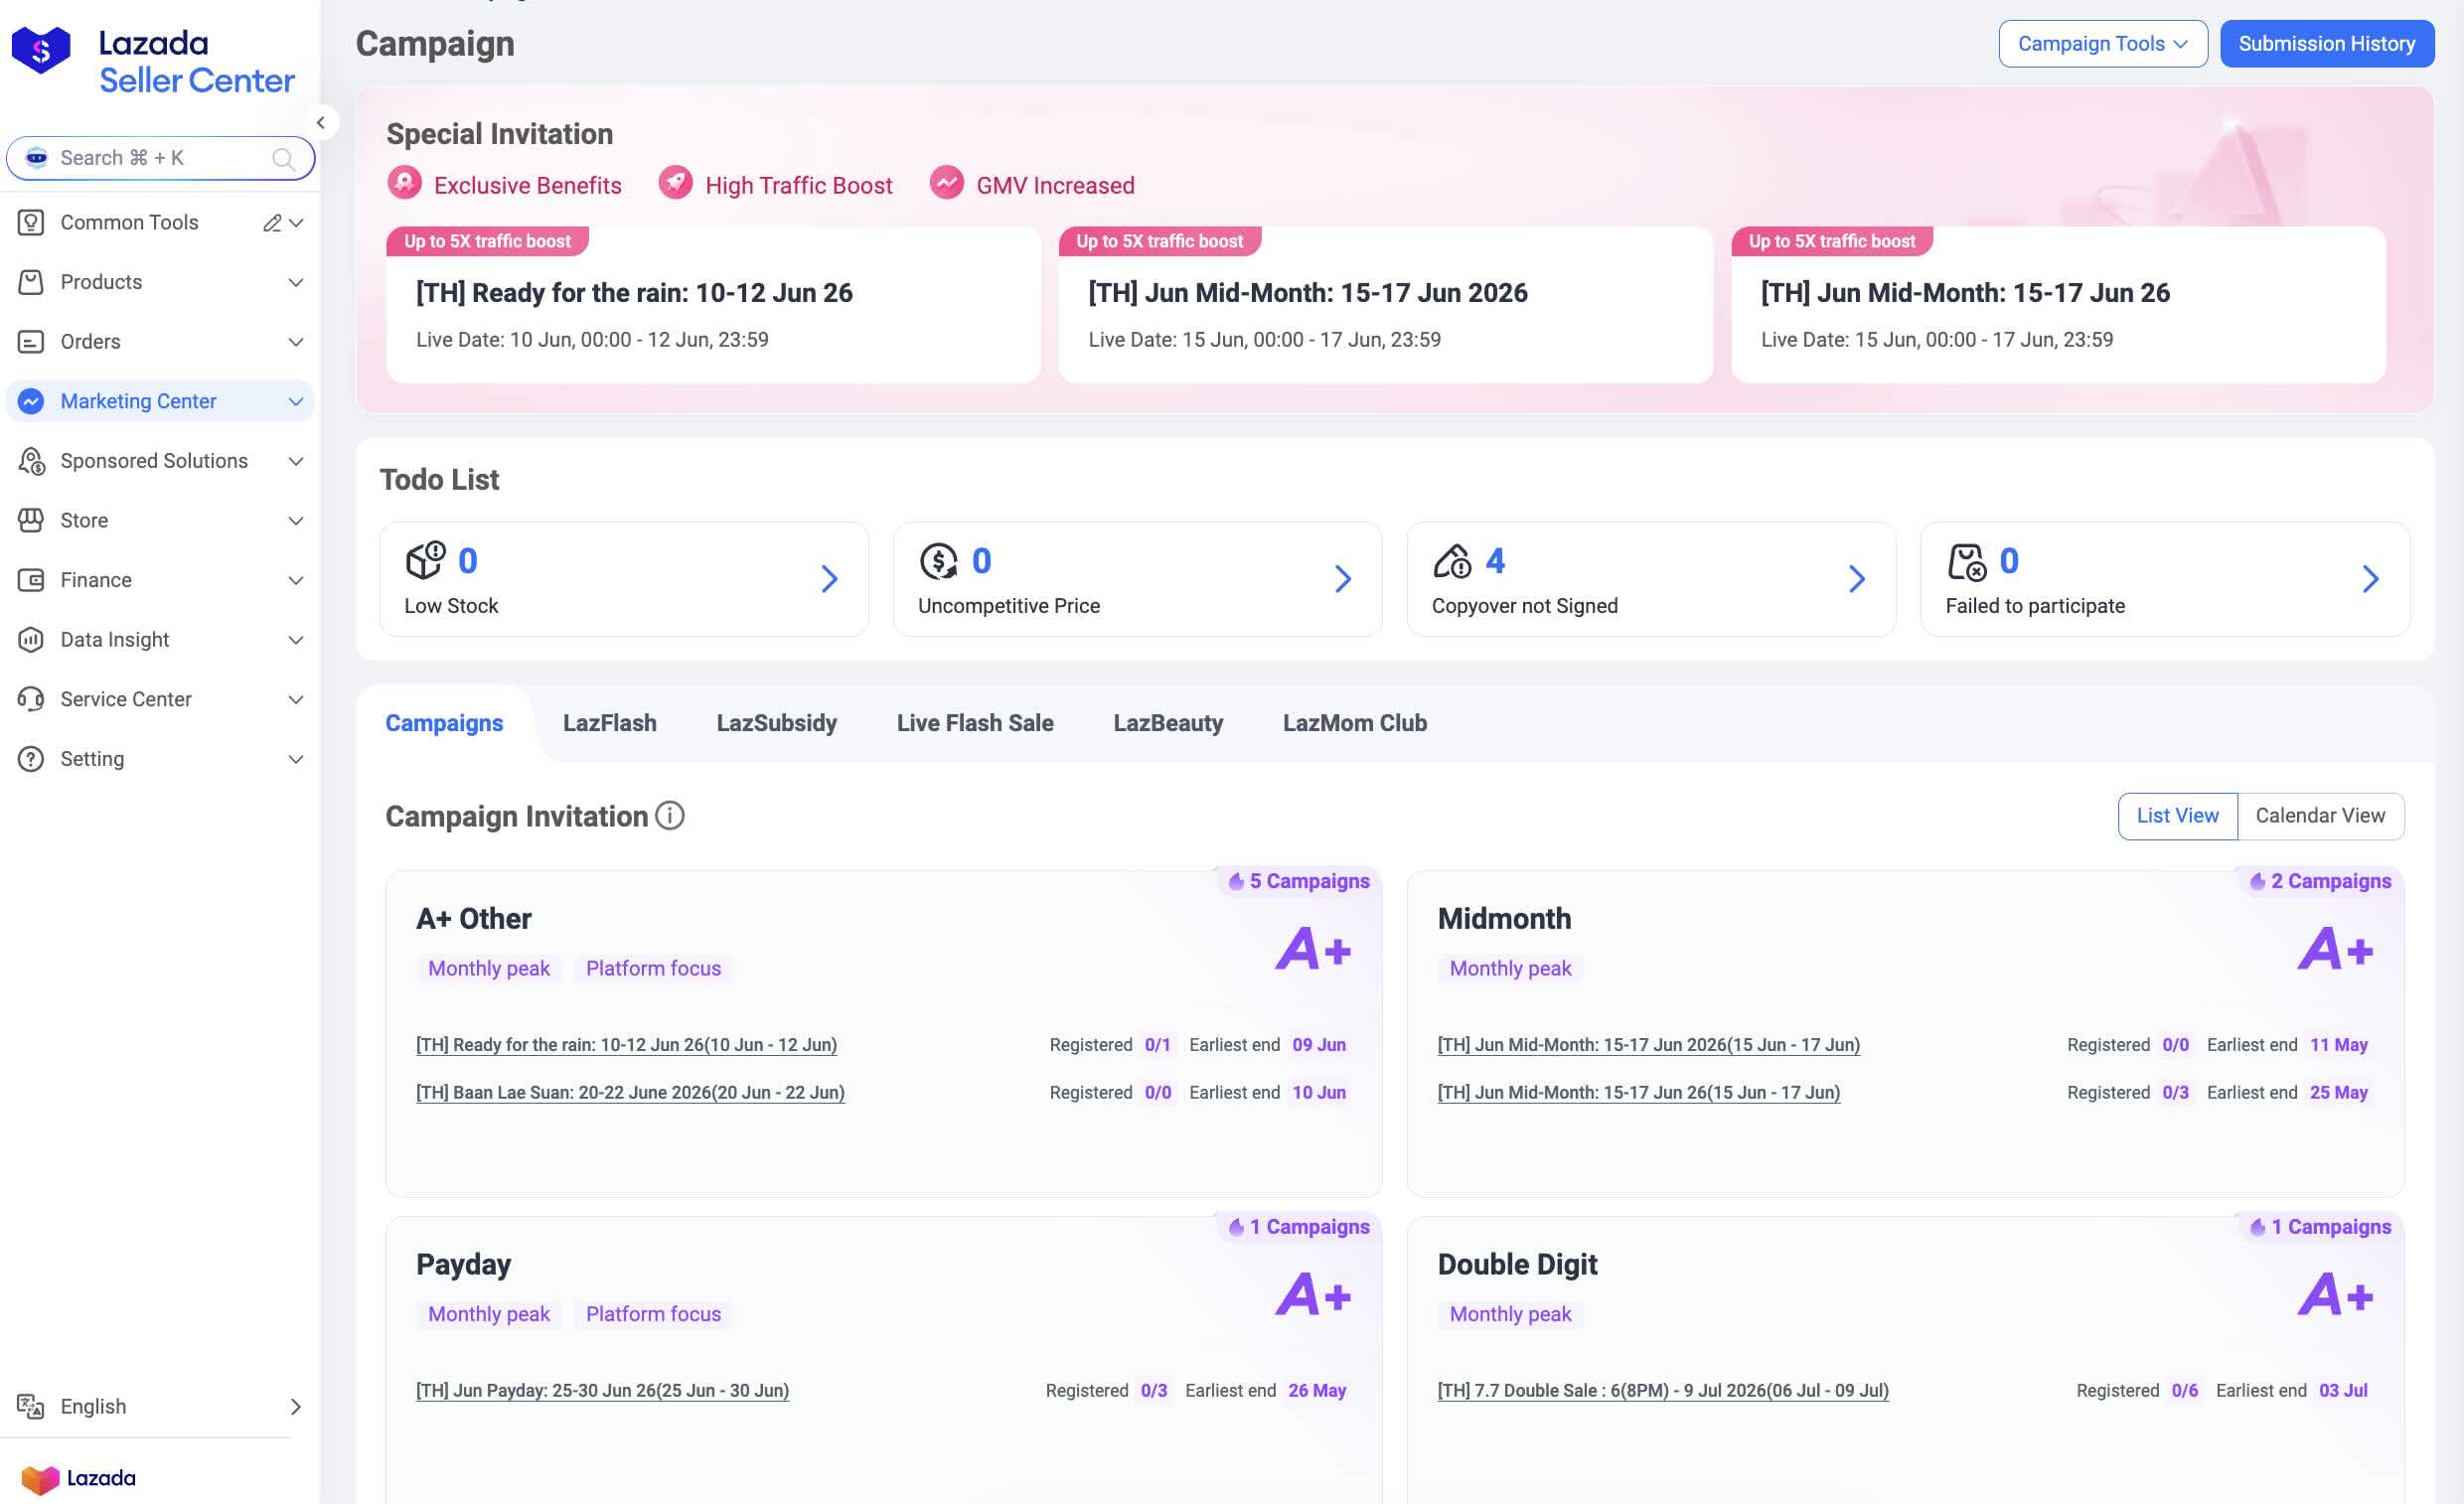Expand the Marketing Center chevron

pos(296,401)
